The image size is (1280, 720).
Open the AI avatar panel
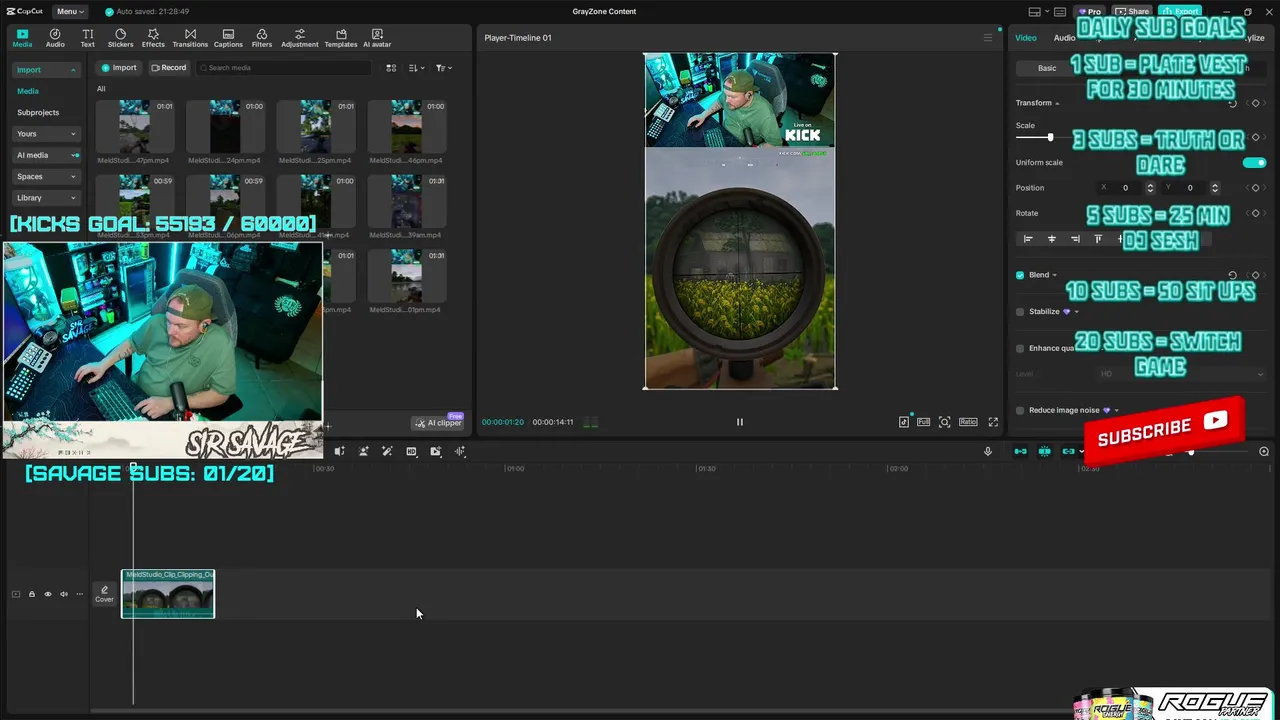(x=377, y=38)
